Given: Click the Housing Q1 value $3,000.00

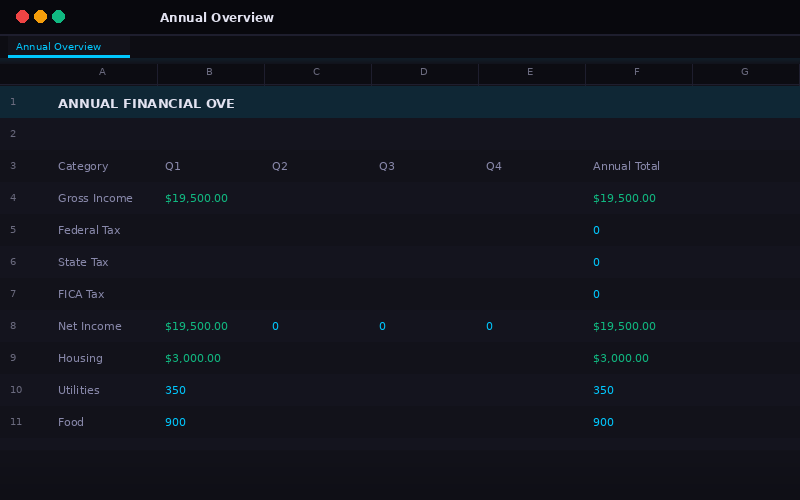Looking at the screenshot, I should (193, 358).
